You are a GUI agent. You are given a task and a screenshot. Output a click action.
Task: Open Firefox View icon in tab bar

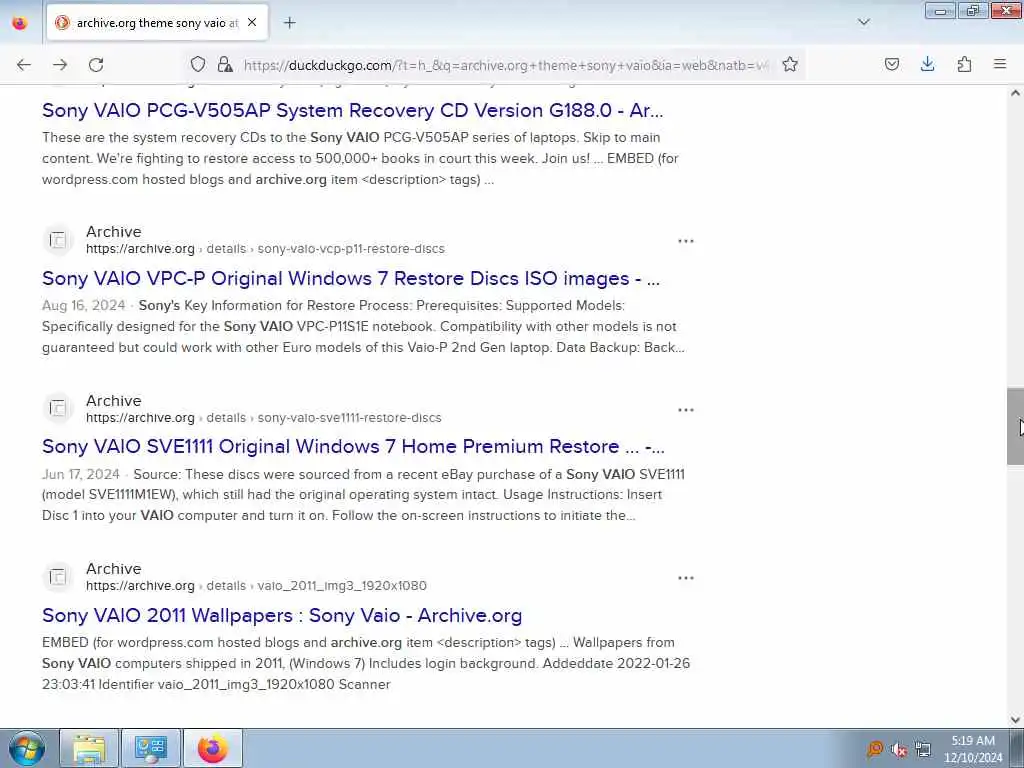pos(20,23)
